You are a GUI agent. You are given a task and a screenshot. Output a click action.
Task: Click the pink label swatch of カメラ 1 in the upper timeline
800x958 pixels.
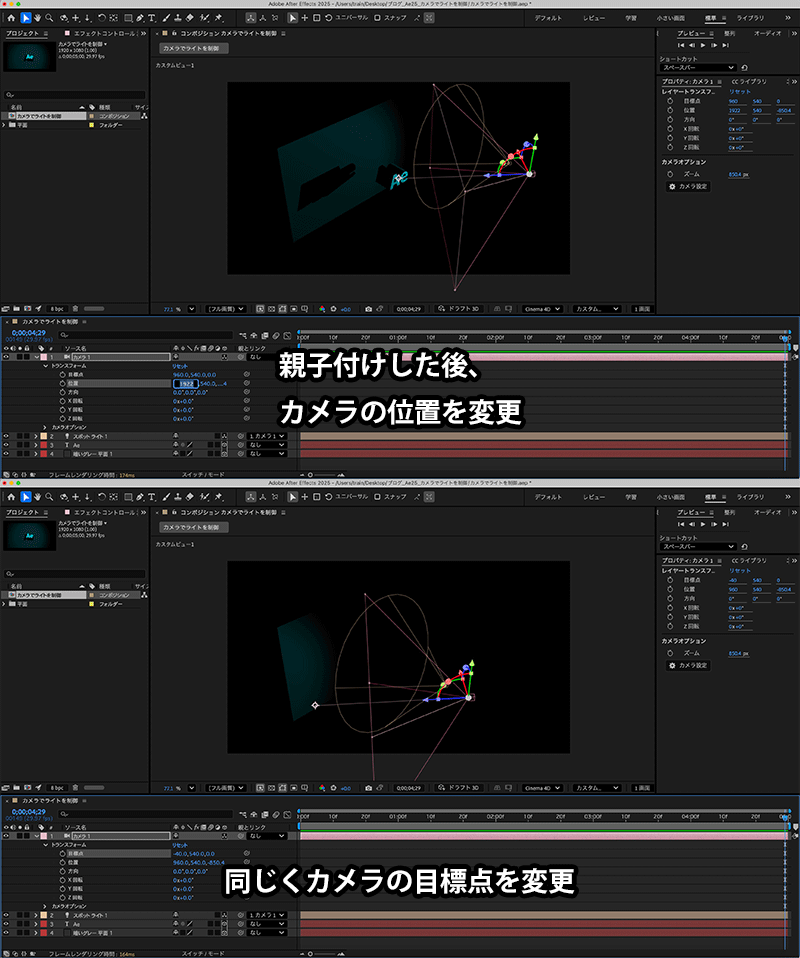44,356
